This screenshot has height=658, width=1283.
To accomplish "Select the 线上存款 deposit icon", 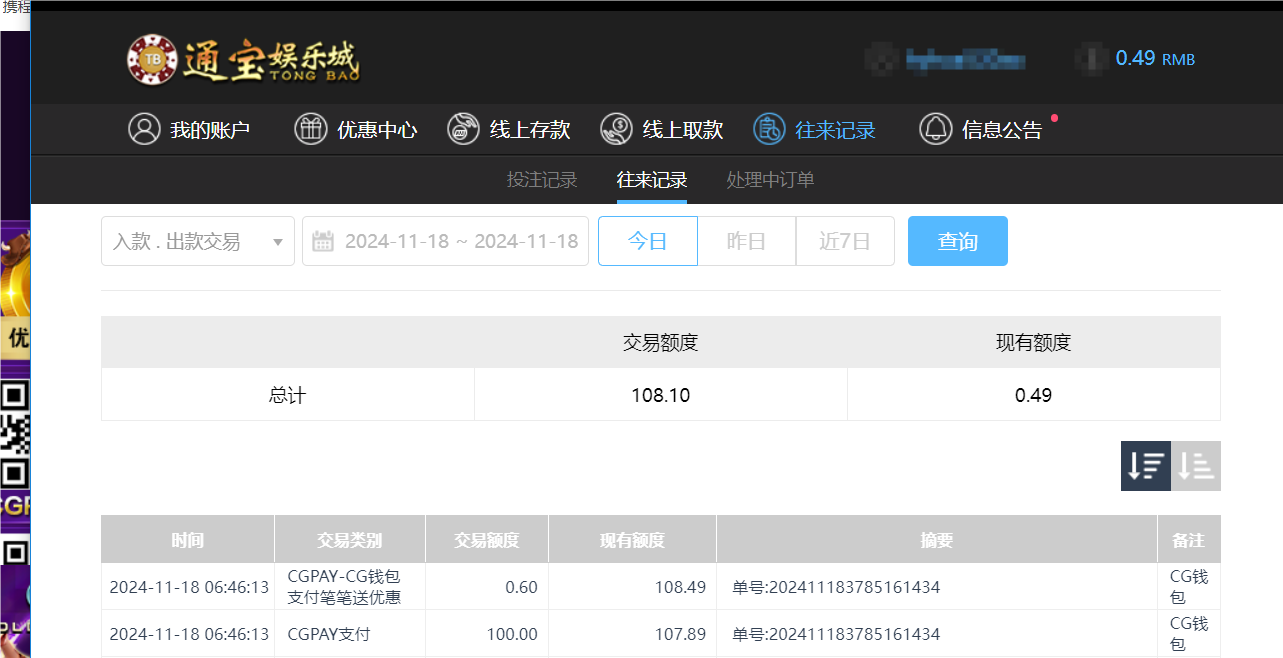I will click(x=463, y=129).
